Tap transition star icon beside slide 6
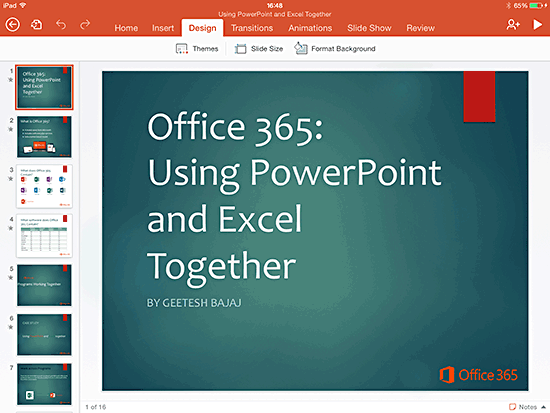 (x=11, y=327)
